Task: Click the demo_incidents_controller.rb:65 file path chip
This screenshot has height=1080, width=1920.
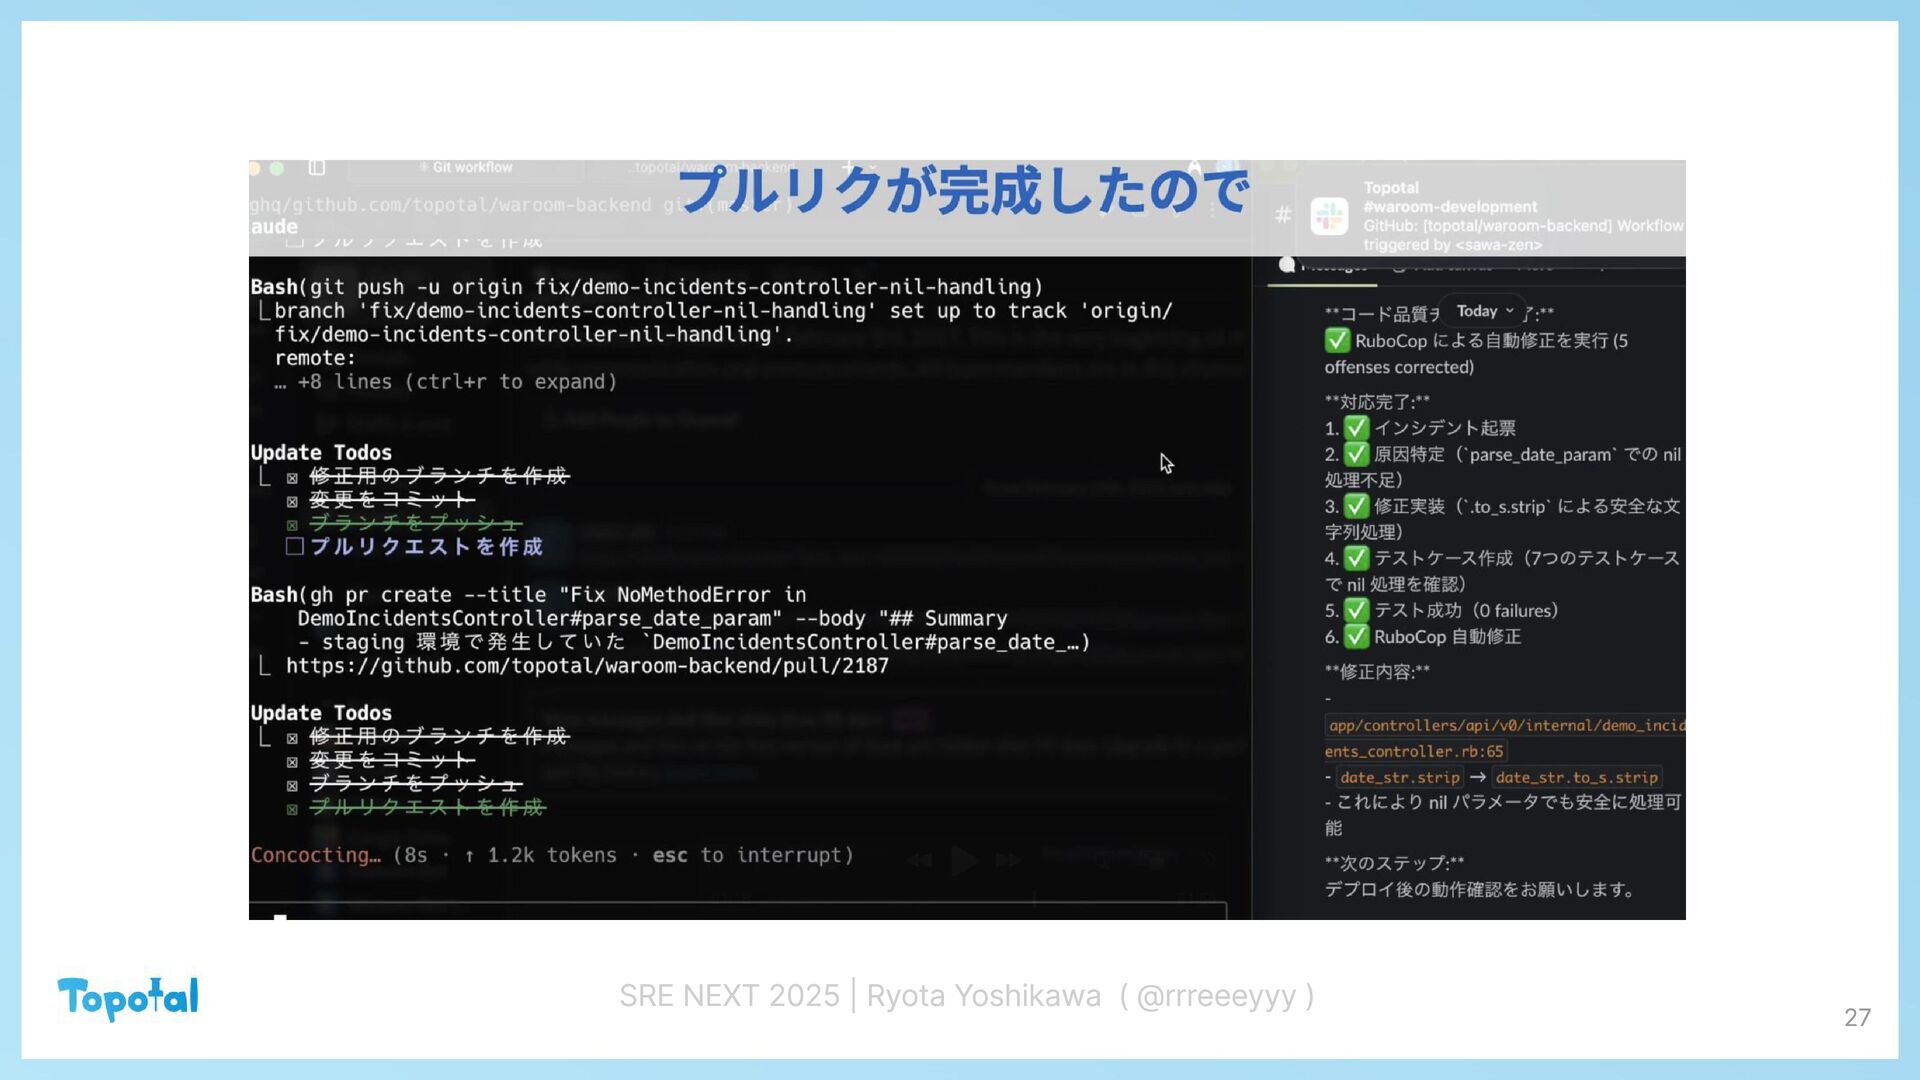Action: 1505,738
